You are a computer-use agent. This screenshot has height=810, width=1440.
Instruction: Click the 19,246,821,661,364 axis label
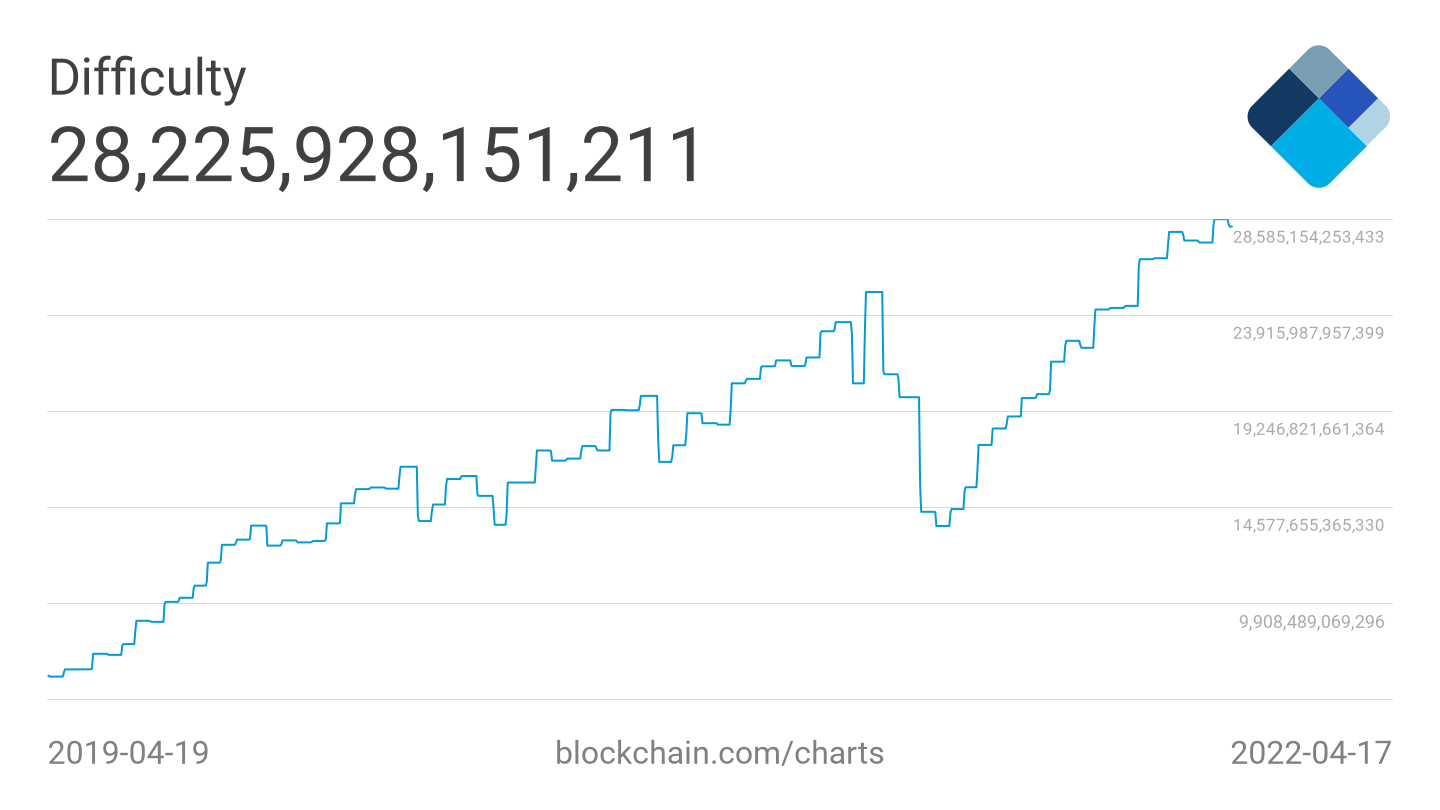click(x=1308, y=429)
